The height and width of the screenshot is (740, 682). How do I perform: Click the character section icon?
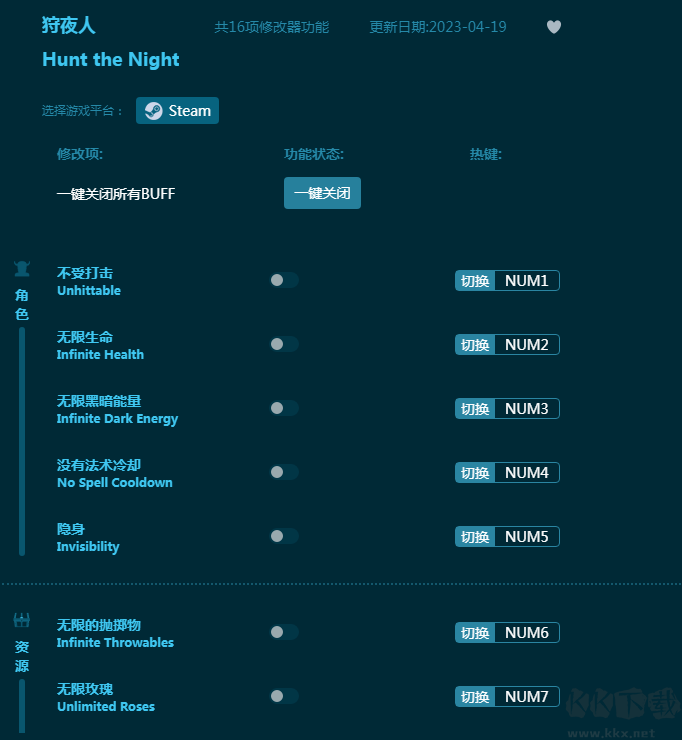pos(22,268)
